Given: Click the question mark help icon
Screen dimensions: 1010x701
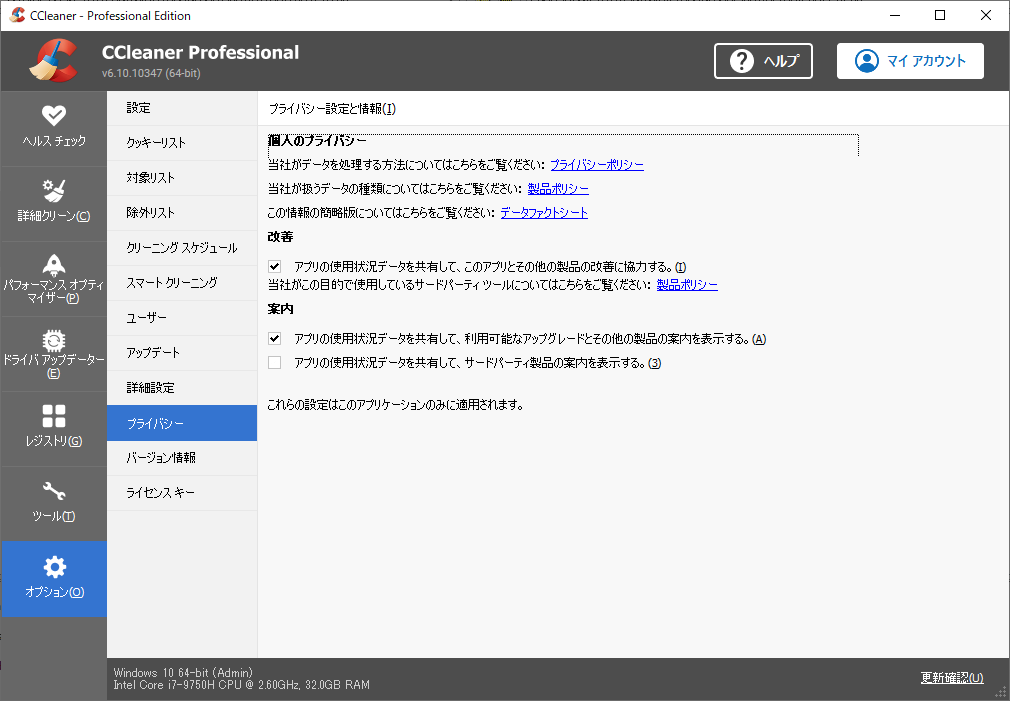Looking at the screenshot, I should click(741, 61).
